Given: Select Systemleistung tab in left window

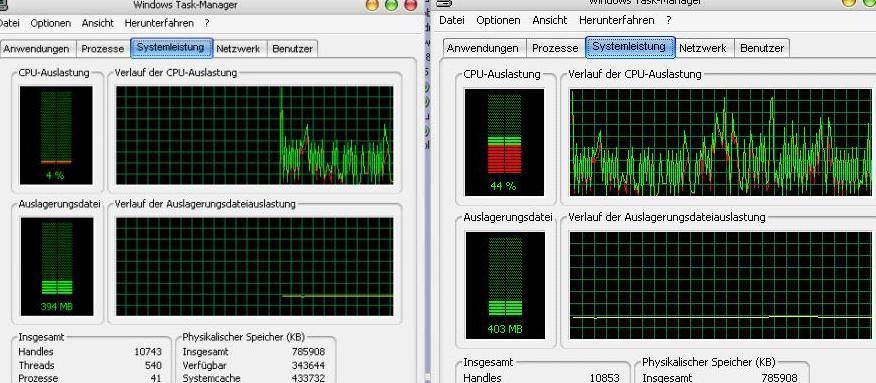Looking at the screenshot, I should tap(172, 47).
